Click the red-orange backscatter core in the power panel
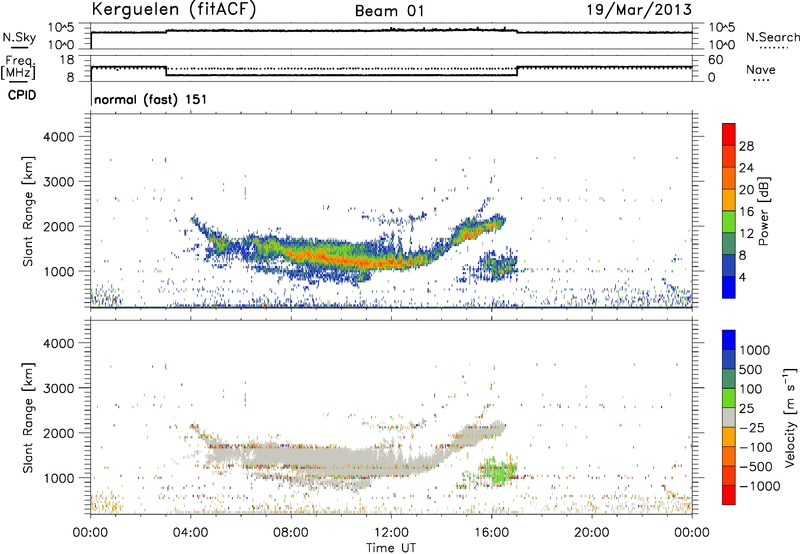The height and width of the screenshot is (554, 800). click(357, 260)
